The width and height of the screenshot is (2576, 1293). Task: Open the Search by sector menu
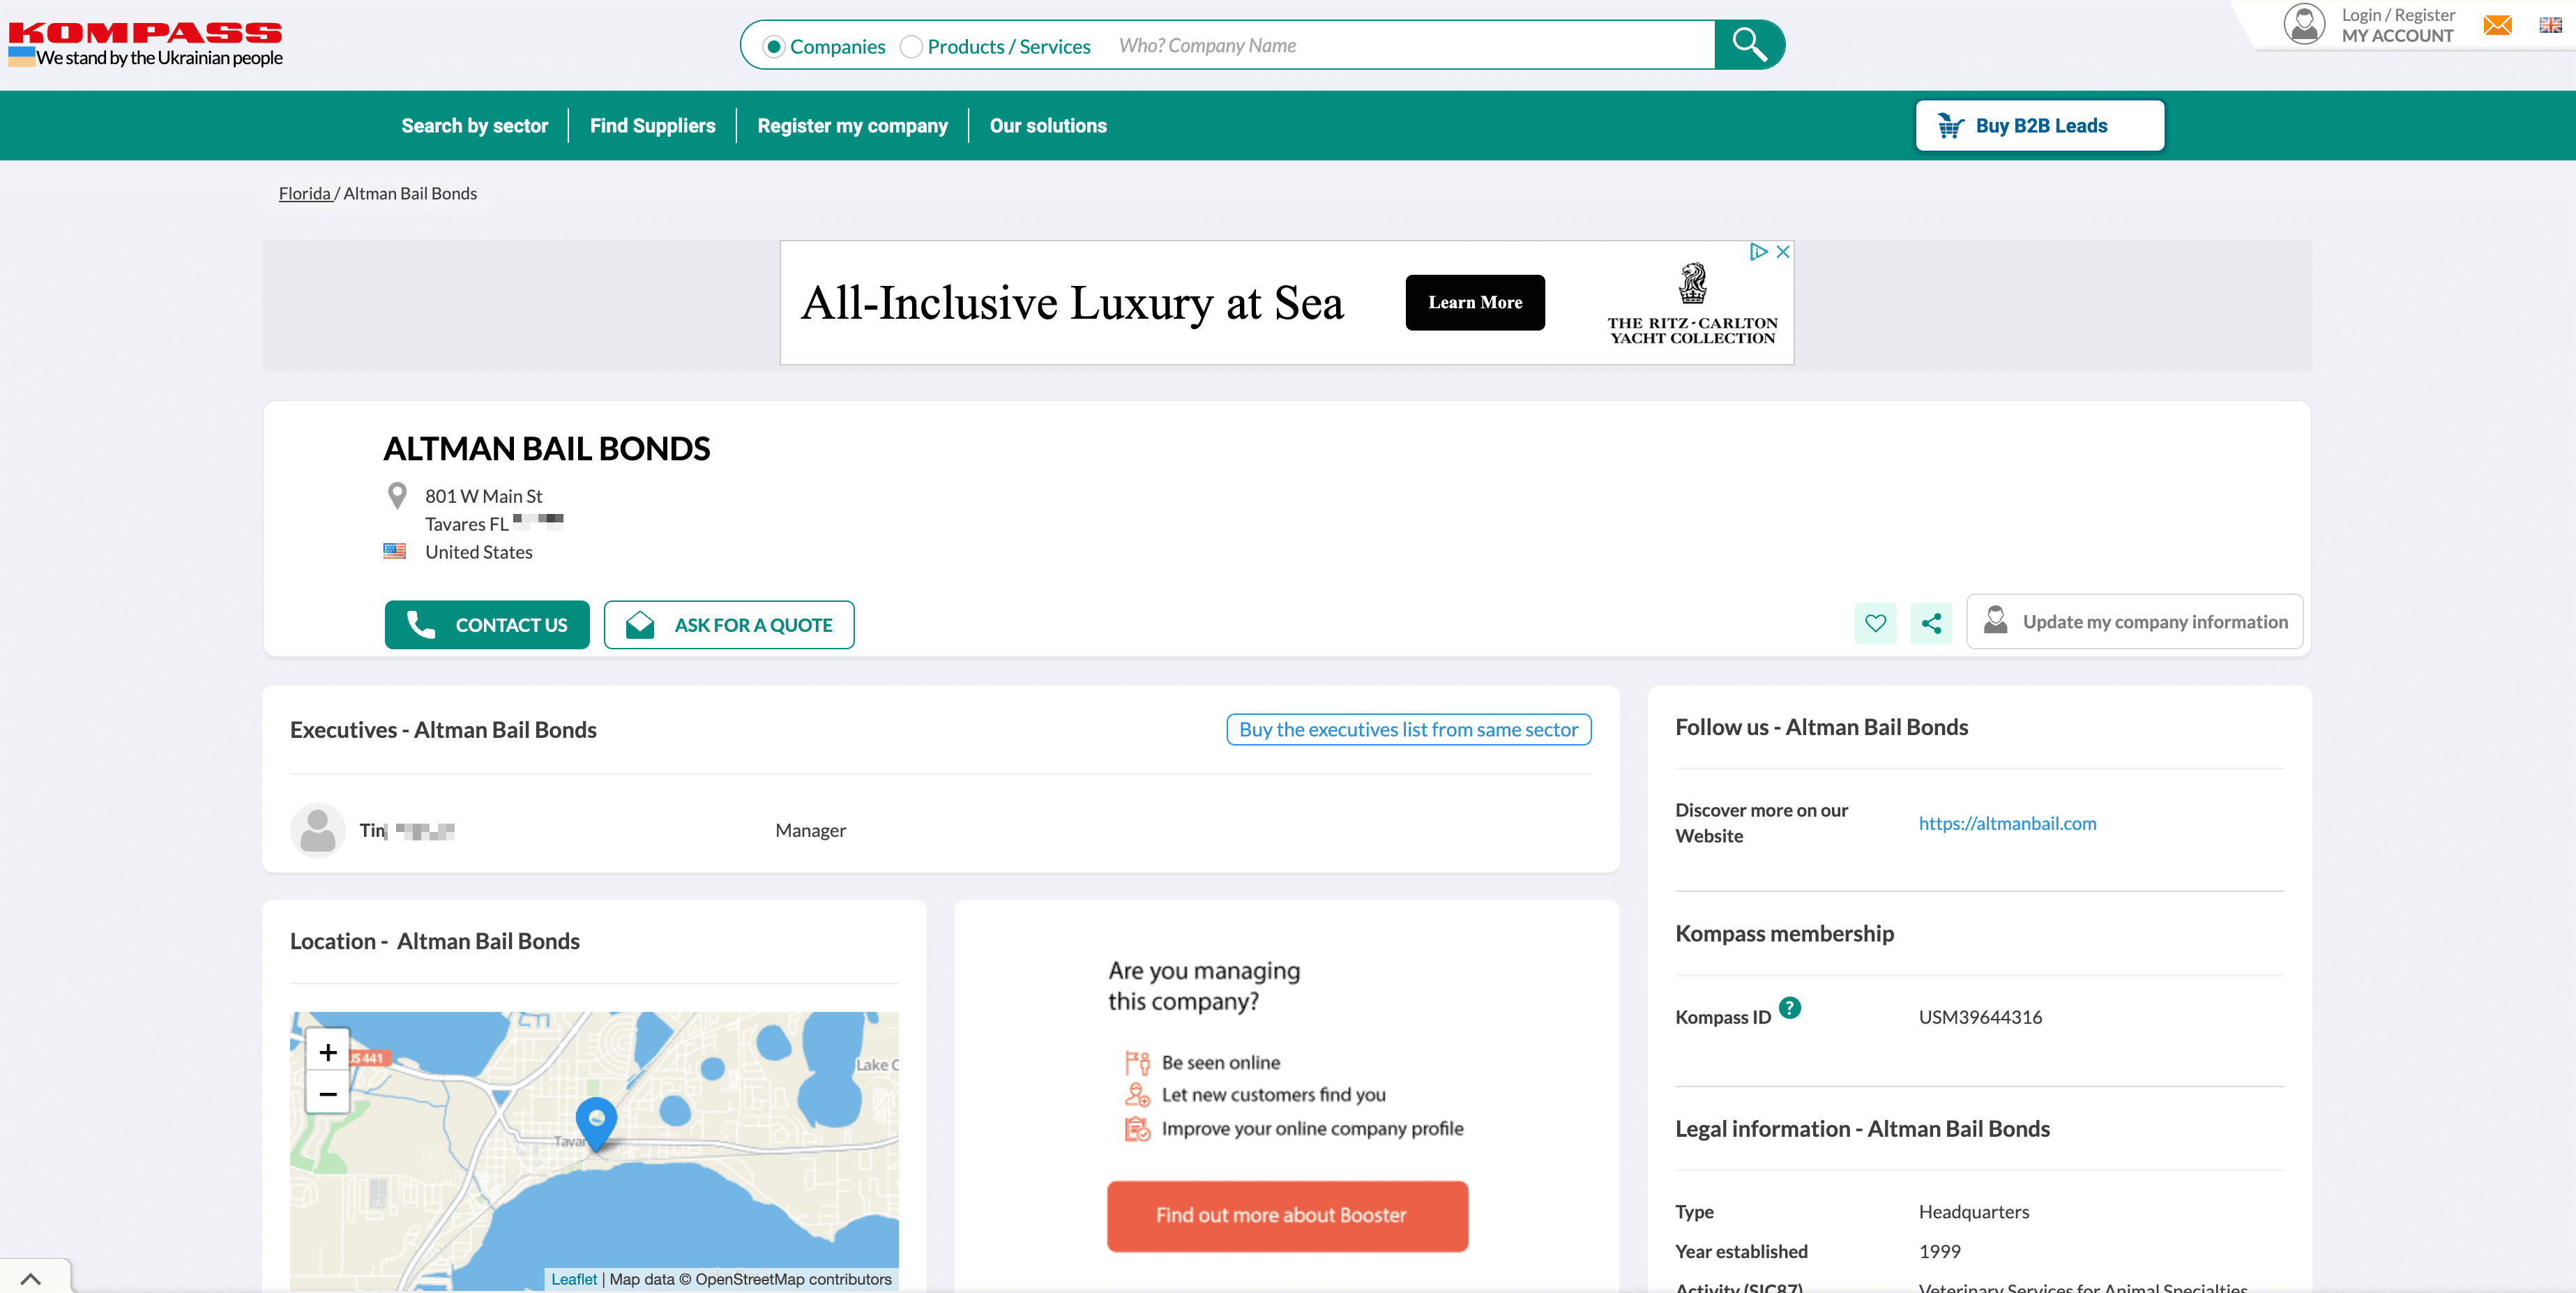pyautogui.click(x=474, y=126)
